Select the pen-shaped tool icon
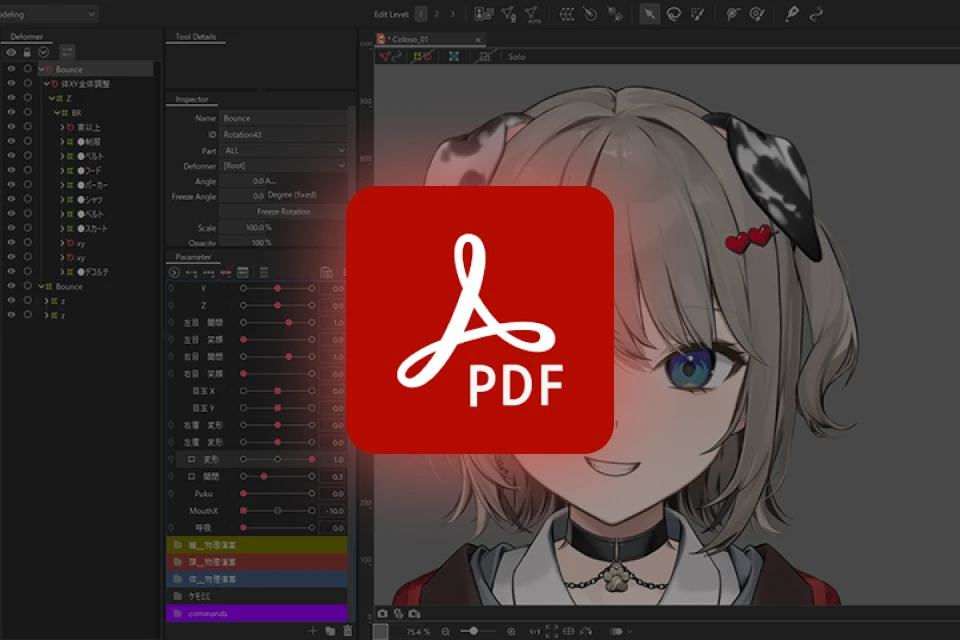This screenshot has width=960, height=640. click(x=792, y=14)
